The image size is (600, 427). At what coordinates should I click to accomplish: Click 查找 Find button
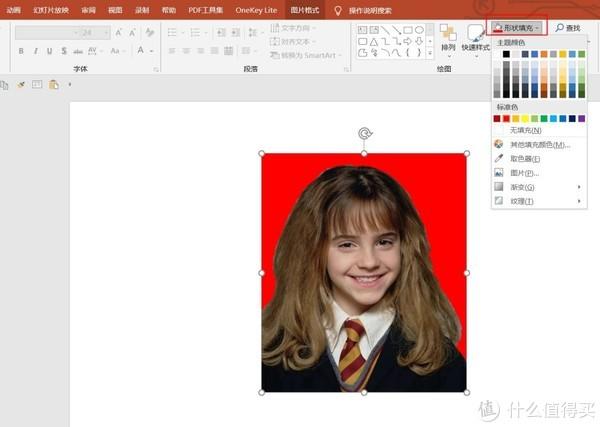(568, 28)
